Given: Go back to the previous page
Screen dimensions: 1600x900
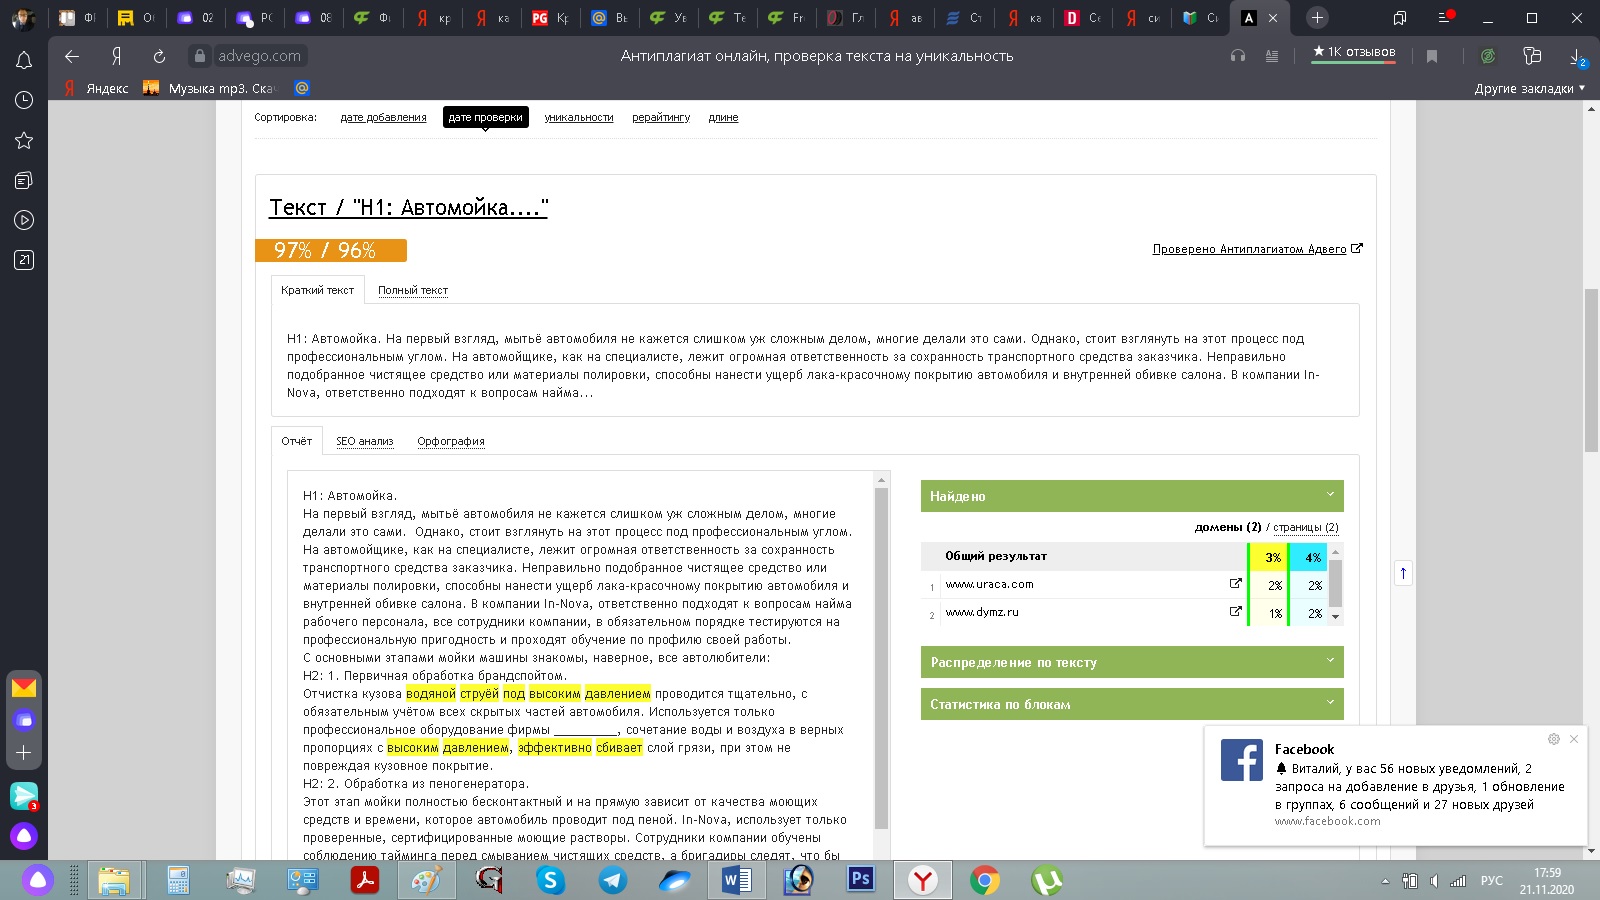Looking at the screenshot, I should point(71,56).
